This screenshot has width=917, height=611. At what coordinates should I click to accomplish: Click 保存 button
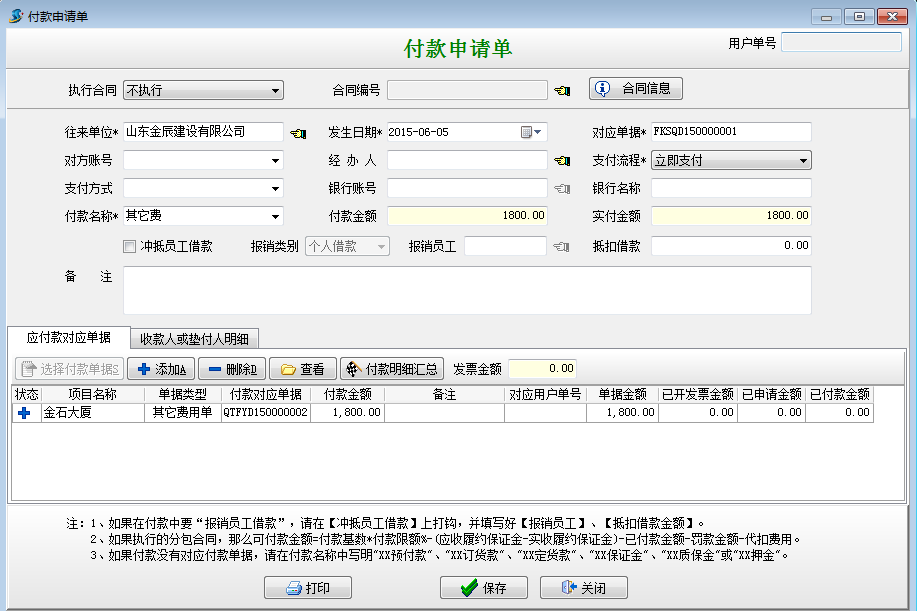point(484,588)
